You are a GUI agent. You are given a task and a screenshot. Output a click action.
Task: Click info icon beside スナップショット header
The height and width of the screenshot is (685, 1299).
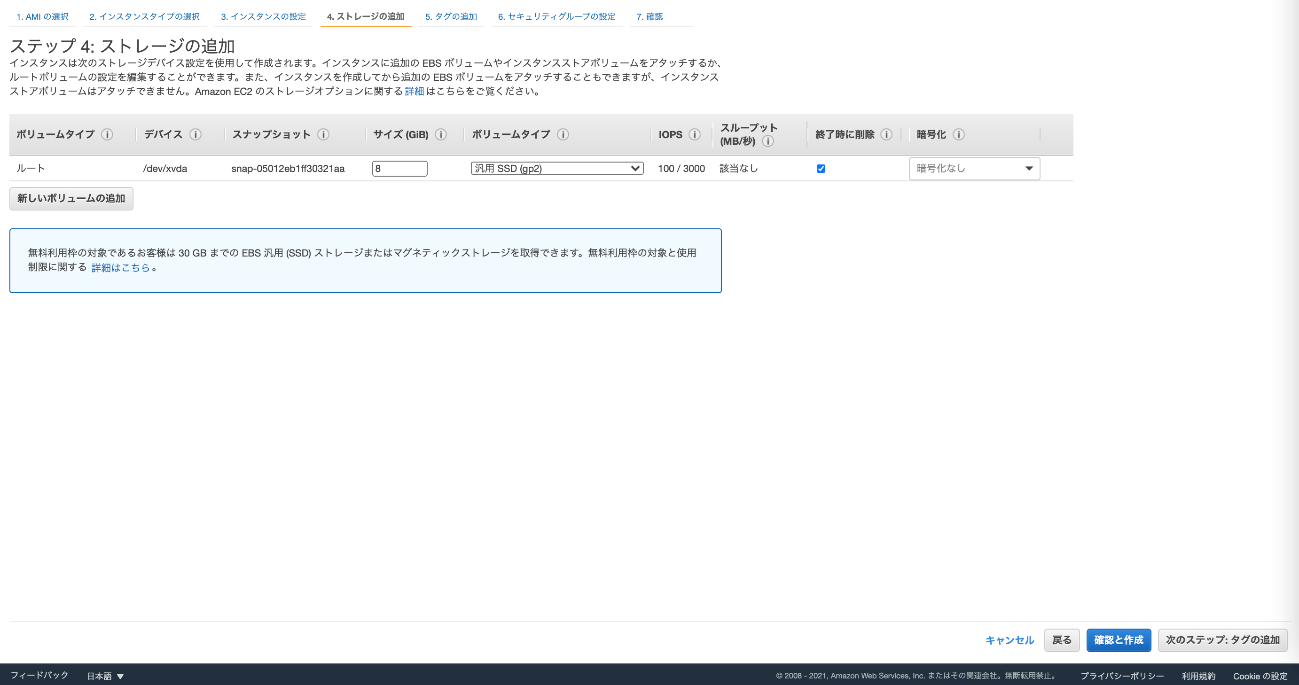pyautogui.click(x=322, y=135)
